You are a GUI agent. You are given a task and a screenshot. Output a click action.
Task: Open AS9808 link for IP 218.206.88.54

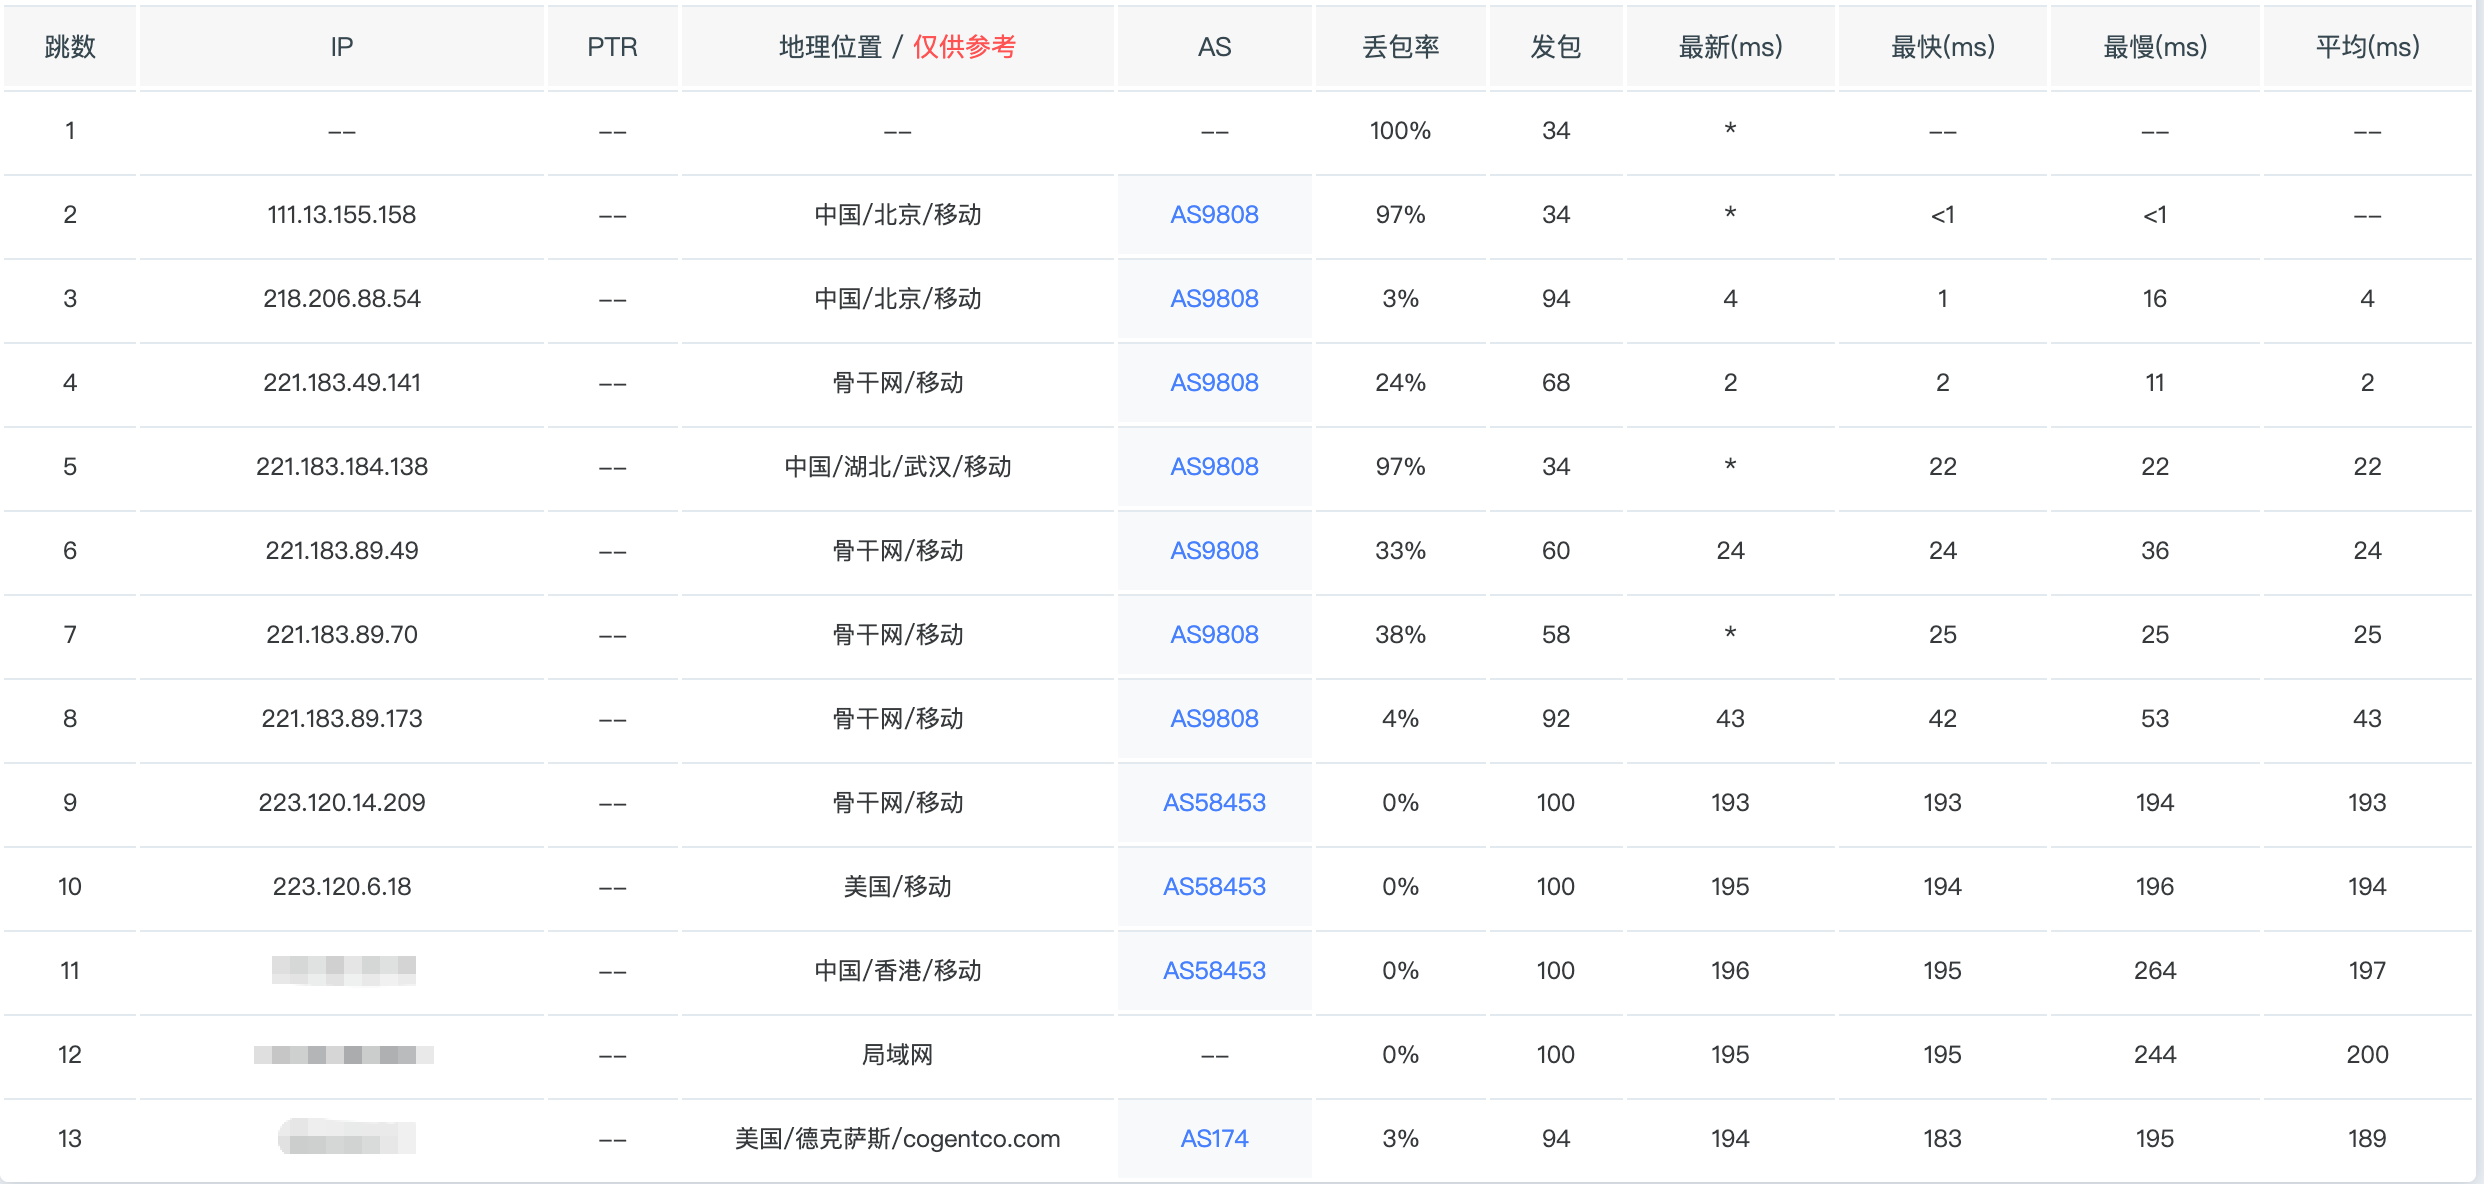[1214, 299]
